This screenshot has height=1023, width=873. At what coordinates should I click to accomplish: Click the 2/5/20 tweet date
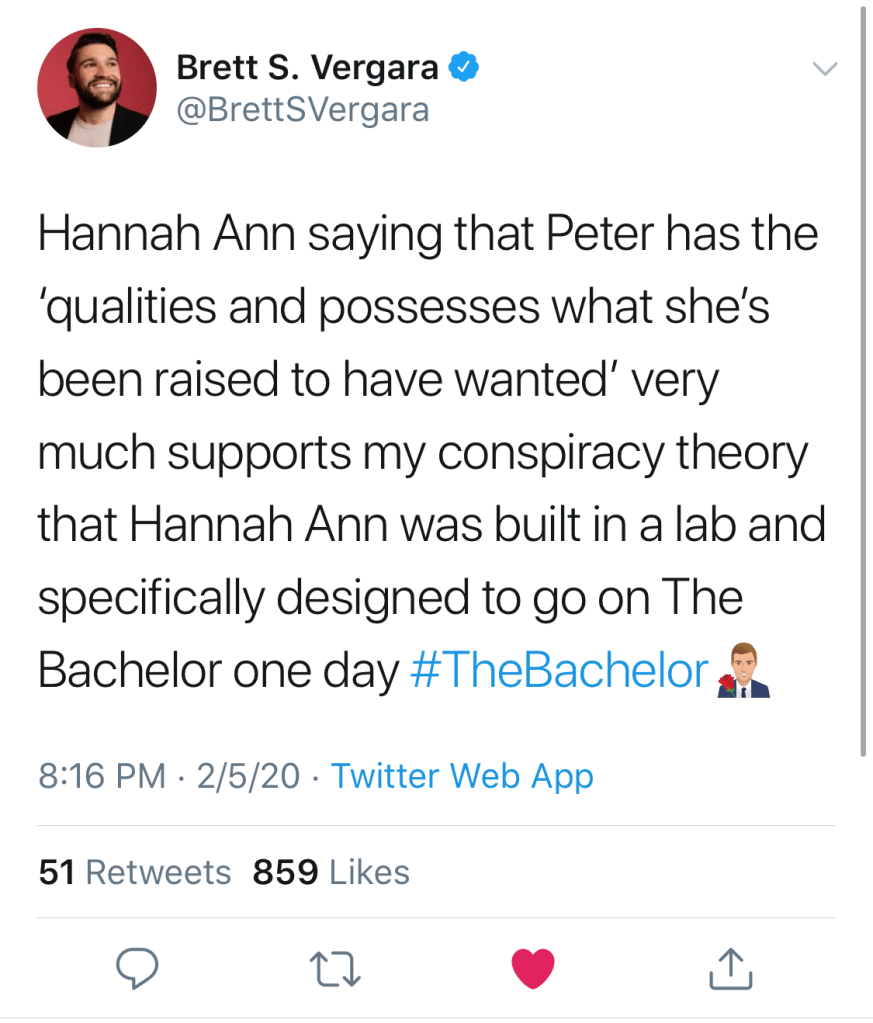(249, 776)
